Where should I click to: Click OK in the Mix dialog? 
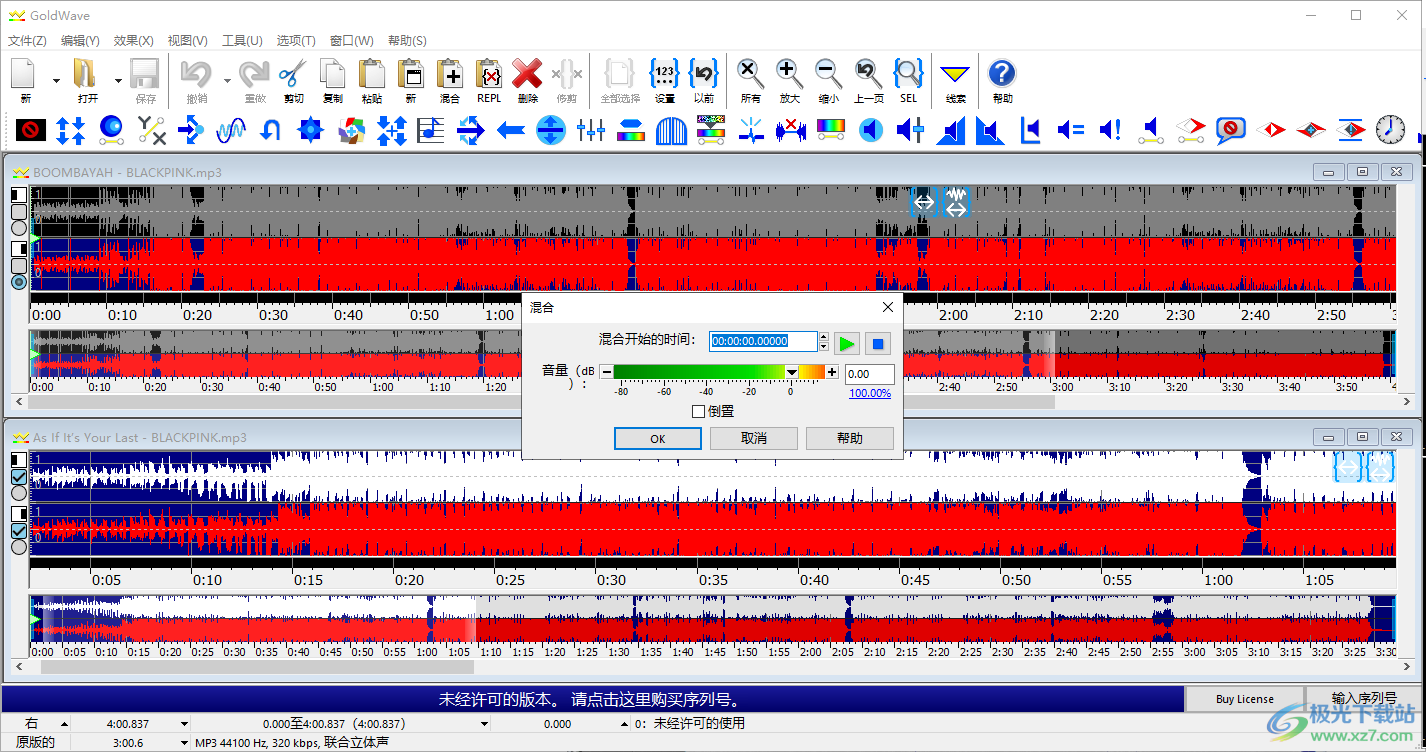coord(657,438)
